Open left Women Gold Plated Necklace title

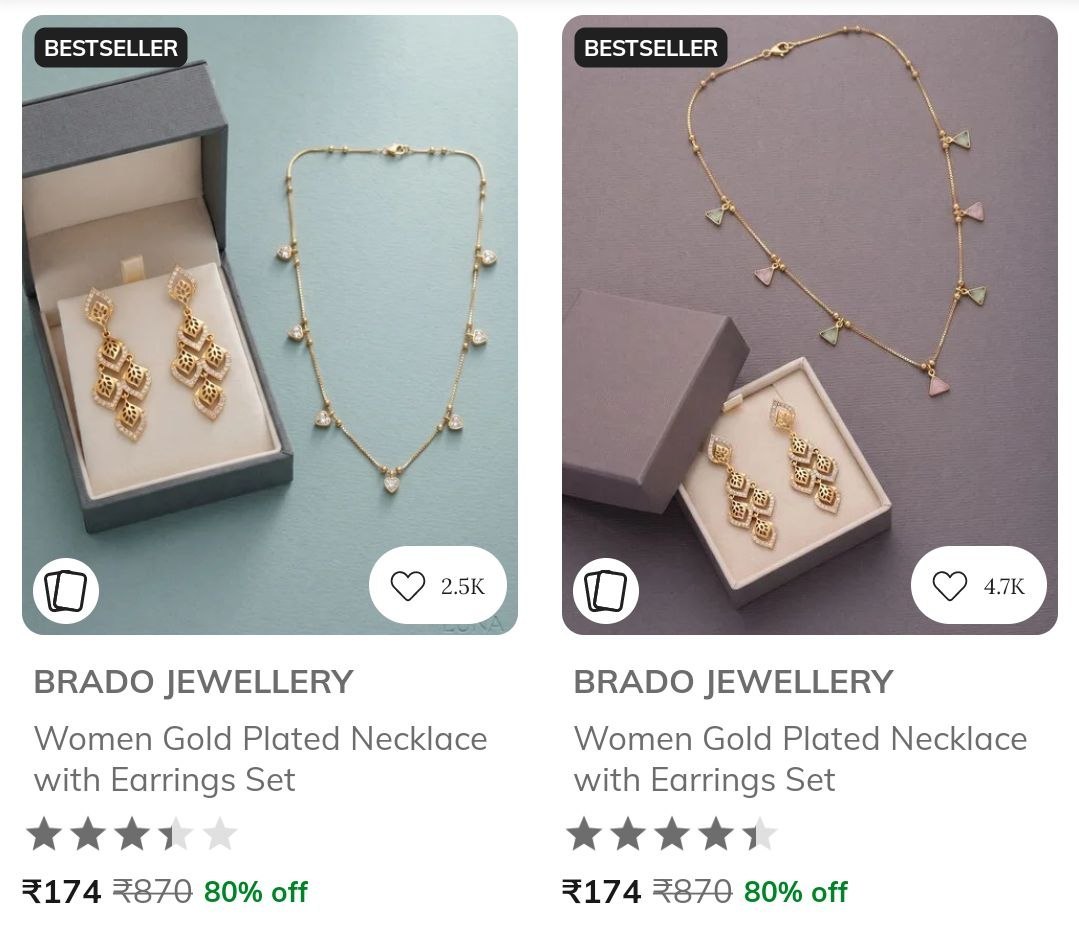(x=261, y=760)
